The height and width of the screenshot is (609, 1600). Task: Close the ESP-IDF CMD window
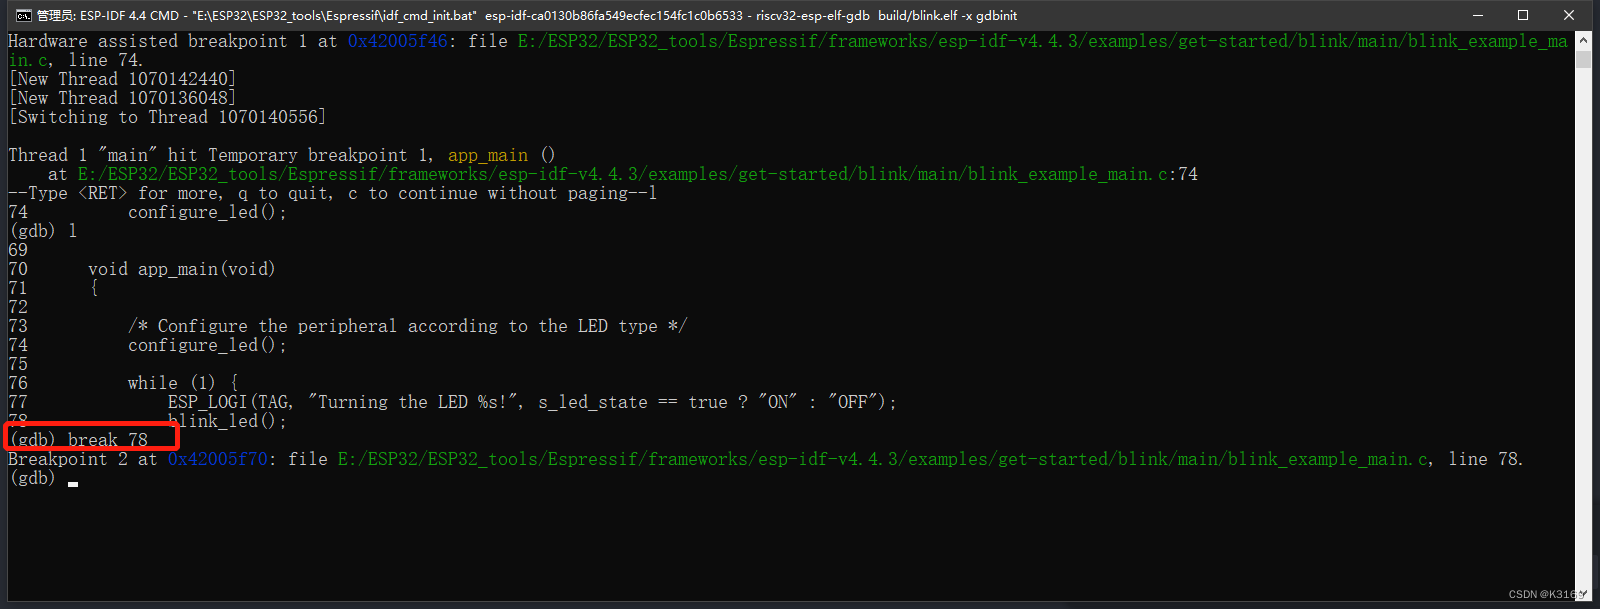[1569, 15]
